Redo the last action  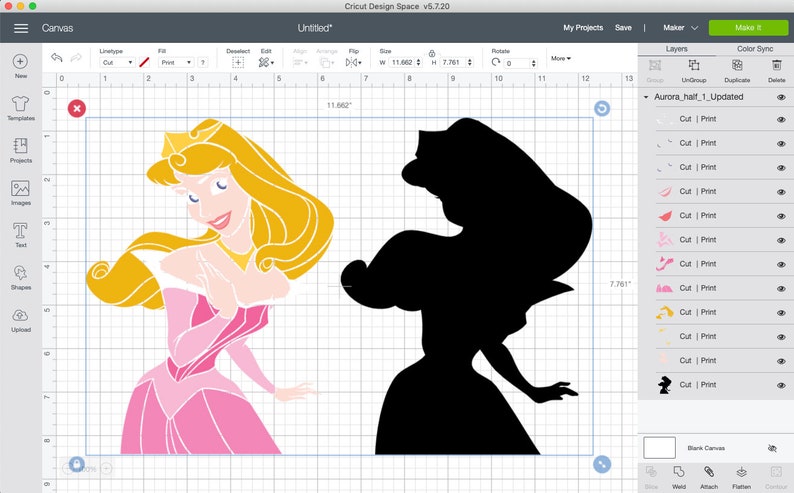pyautogui.click(x=76, y=58)
